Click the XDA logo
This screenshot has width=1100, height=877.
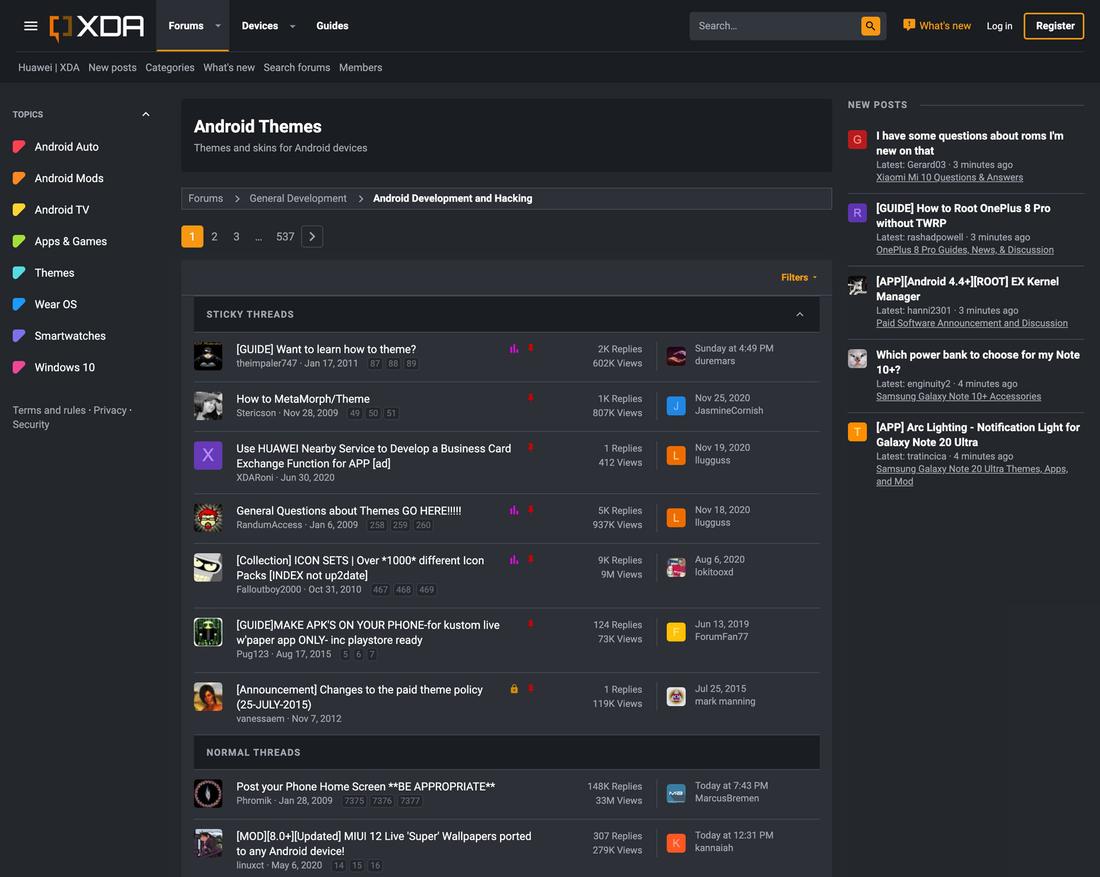[97, 27]
